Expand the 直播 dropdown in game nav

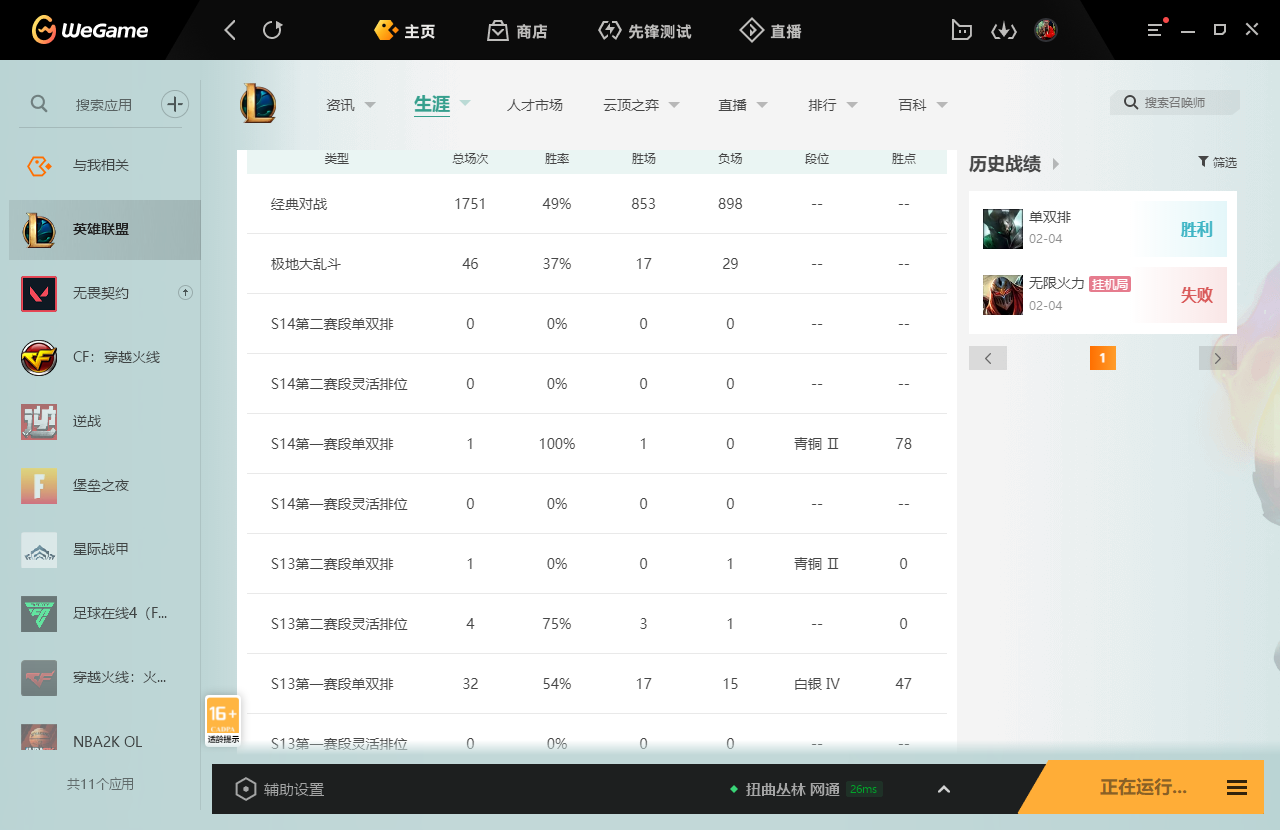click(762, 105)
